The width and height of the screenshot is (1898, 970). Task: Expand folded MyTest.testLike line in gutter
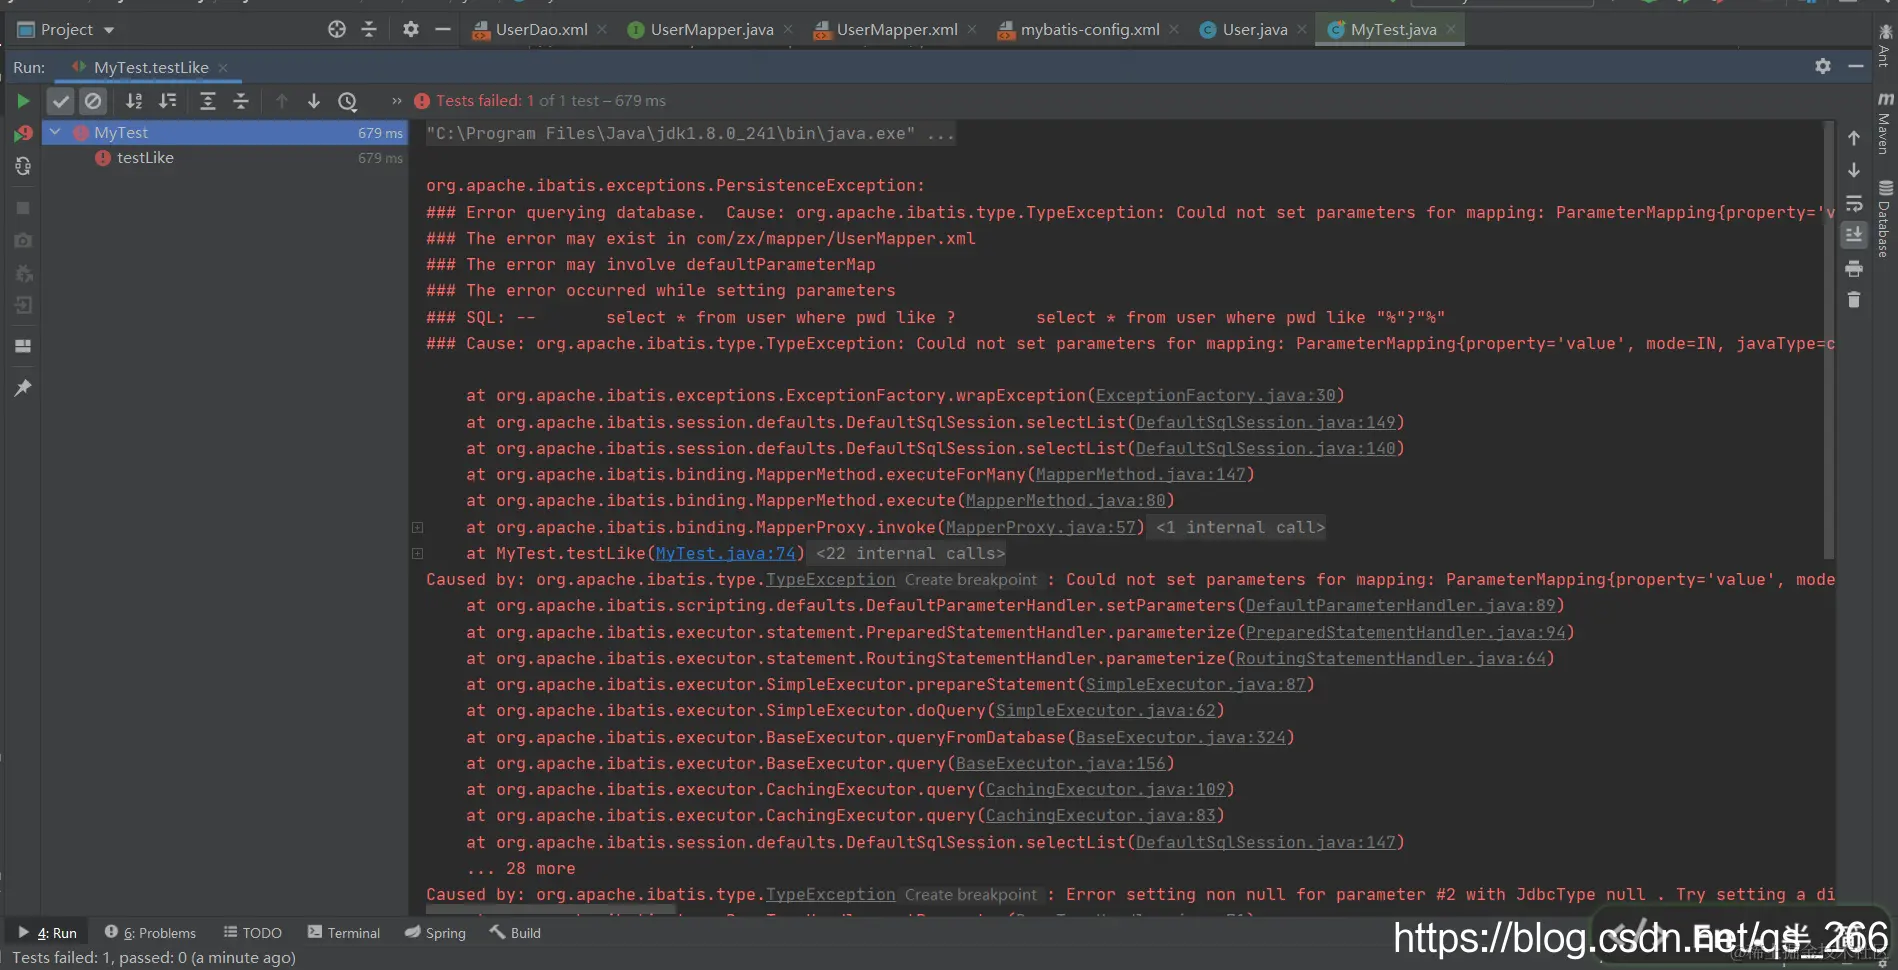pos(417,553)
